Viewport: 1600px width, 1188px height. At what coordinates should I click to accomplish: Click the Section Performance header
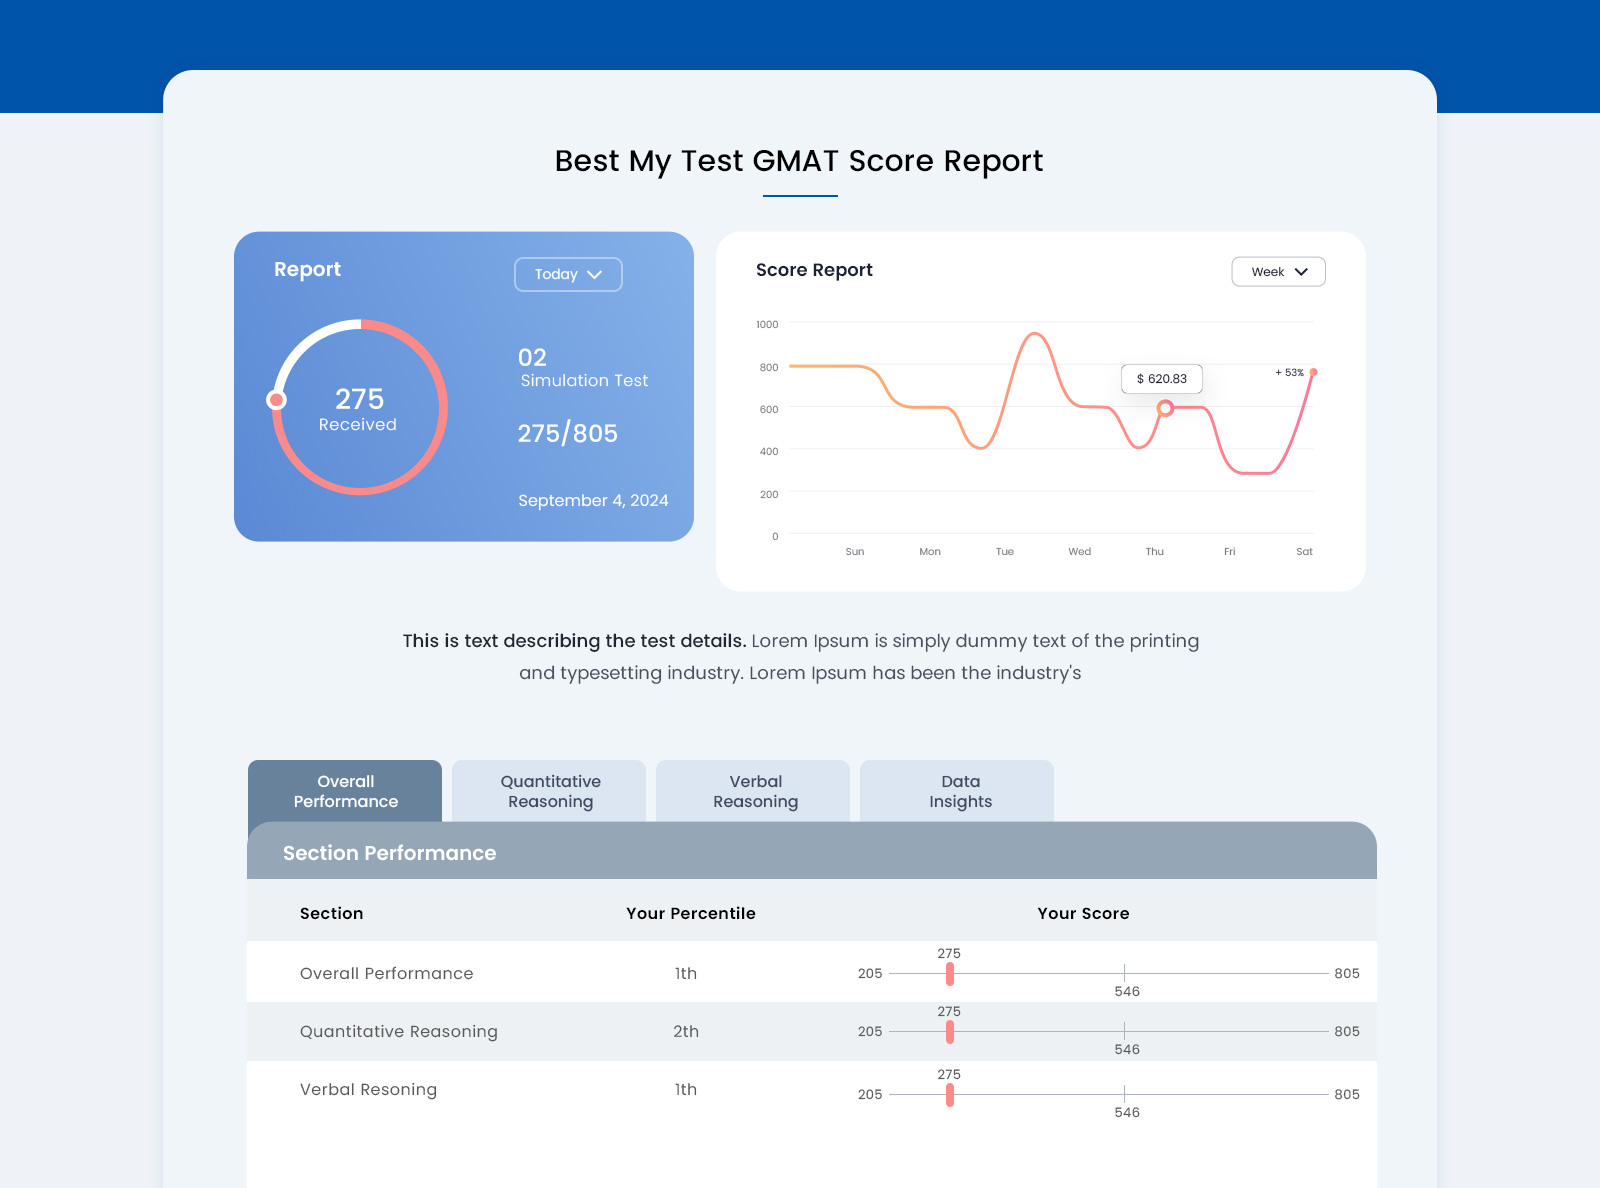pos(389,853)
